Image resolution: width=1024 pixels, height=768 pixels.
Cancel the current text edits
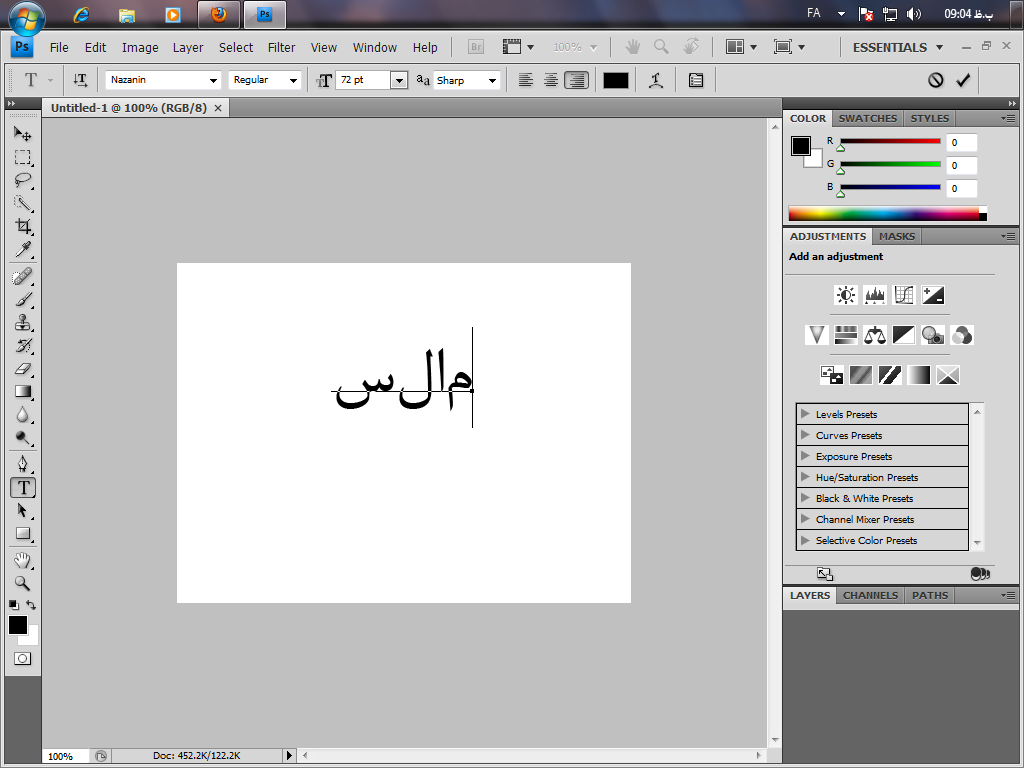tap(936, 80)
